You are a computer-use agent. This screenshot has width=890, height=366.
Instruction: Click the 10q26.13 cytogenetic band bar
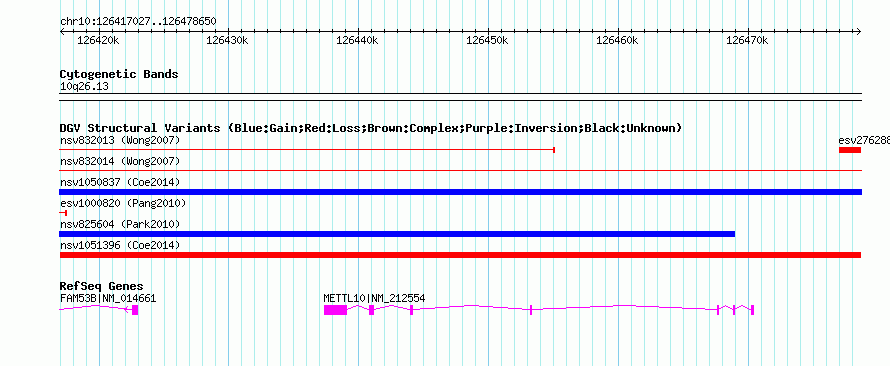(460, 97)
